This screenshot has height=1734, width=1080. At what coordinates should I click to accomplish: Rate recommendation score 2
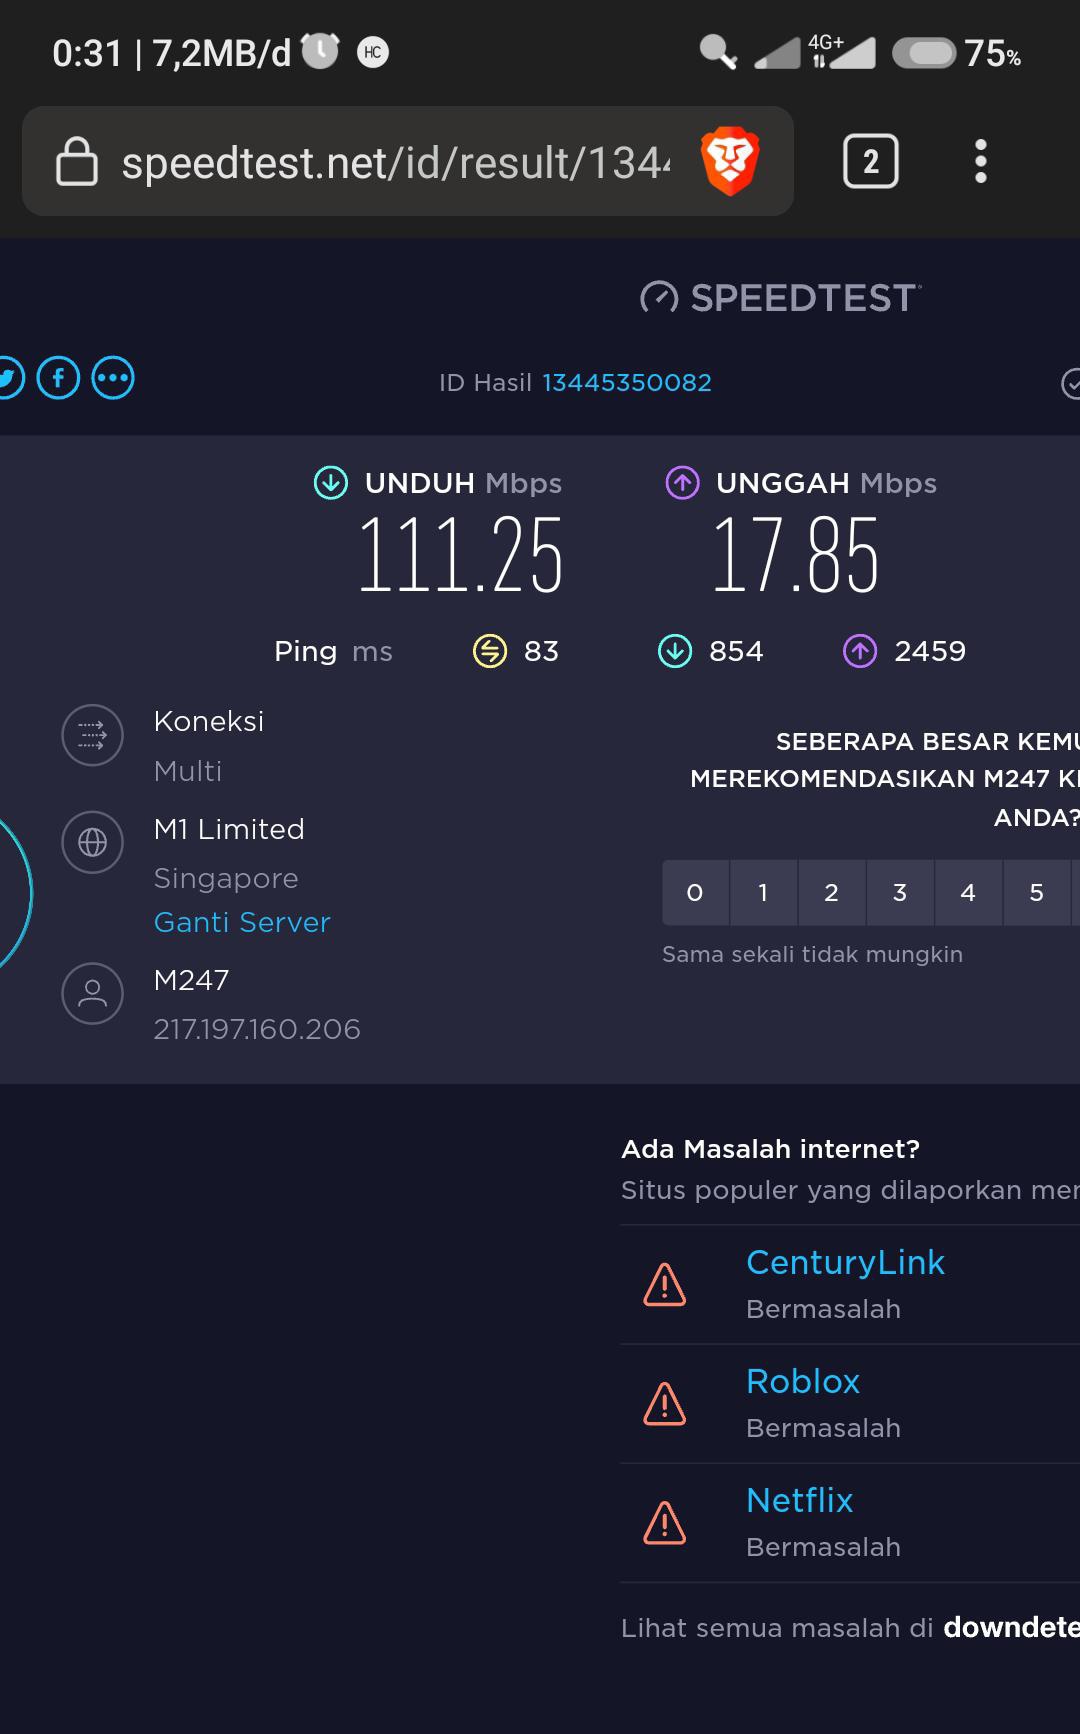pos(831,892)
